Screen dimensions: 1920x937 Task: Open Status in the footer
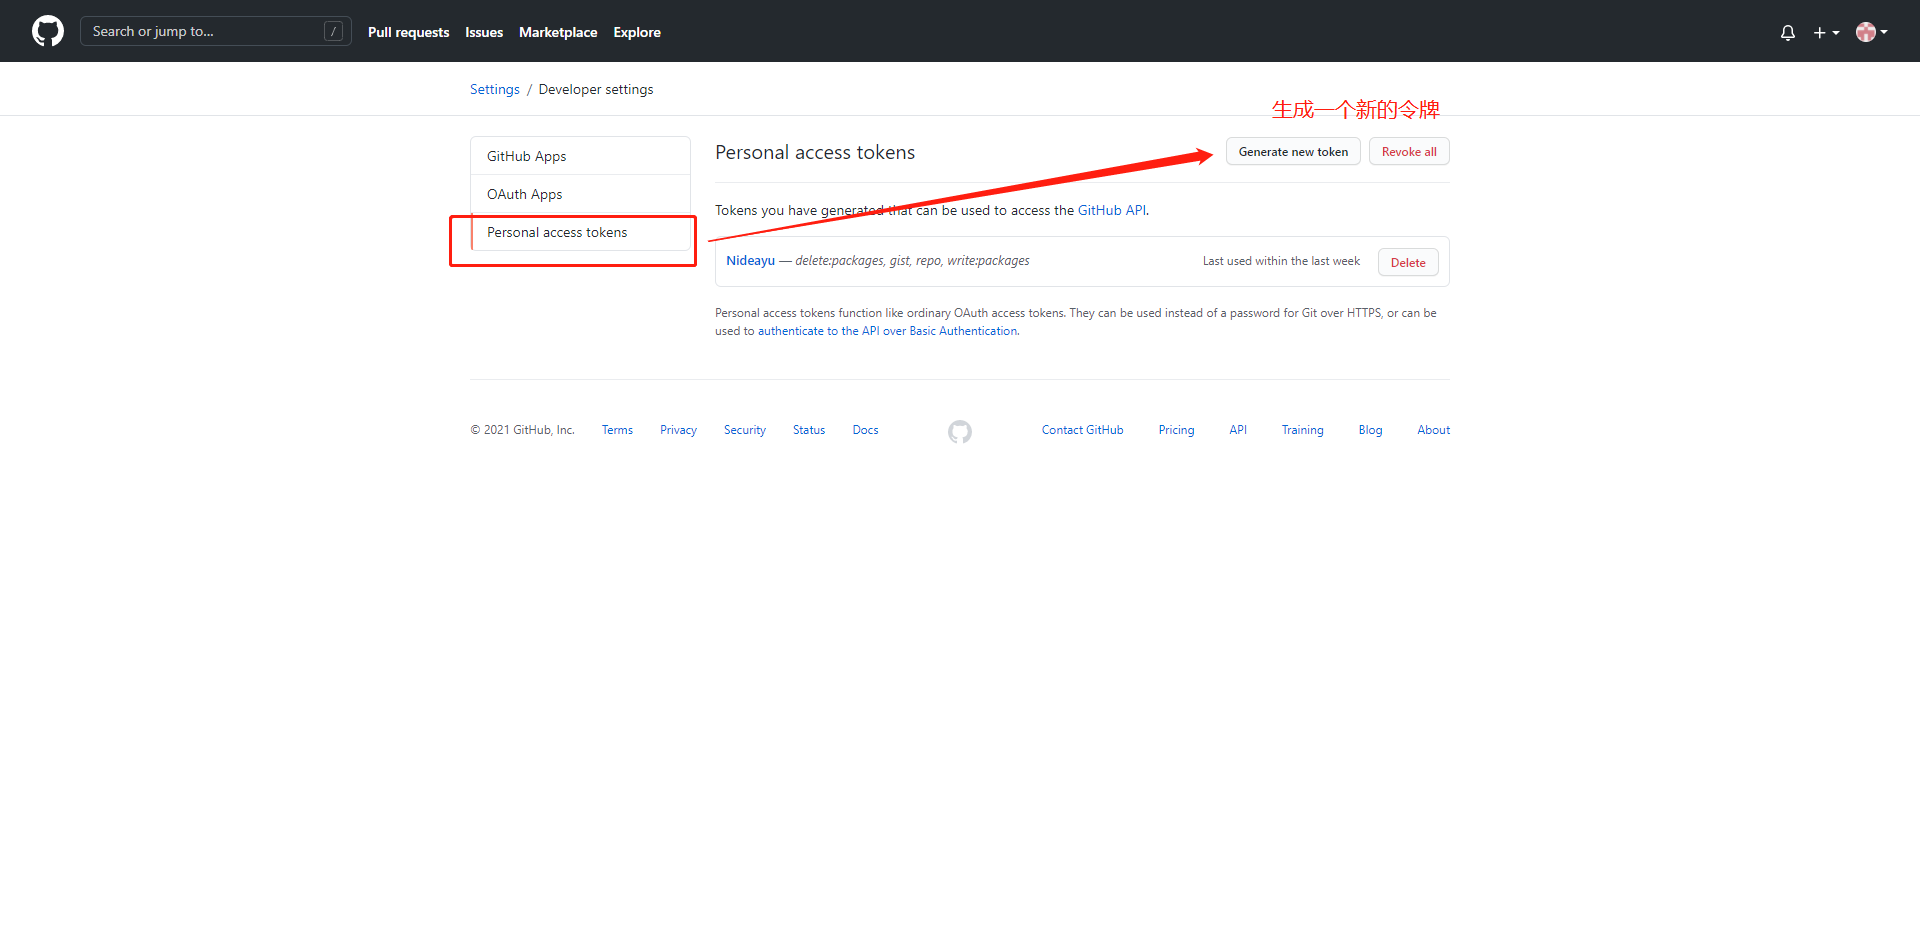click(809, 430)
